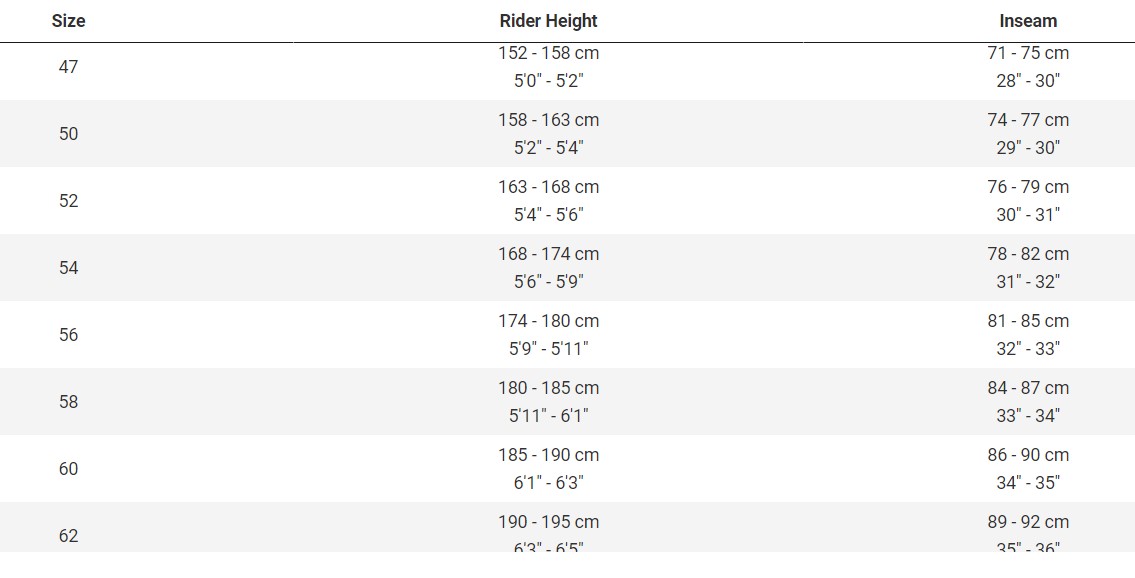
Task: Click the Rider Height column header
Action: (549, 21)
